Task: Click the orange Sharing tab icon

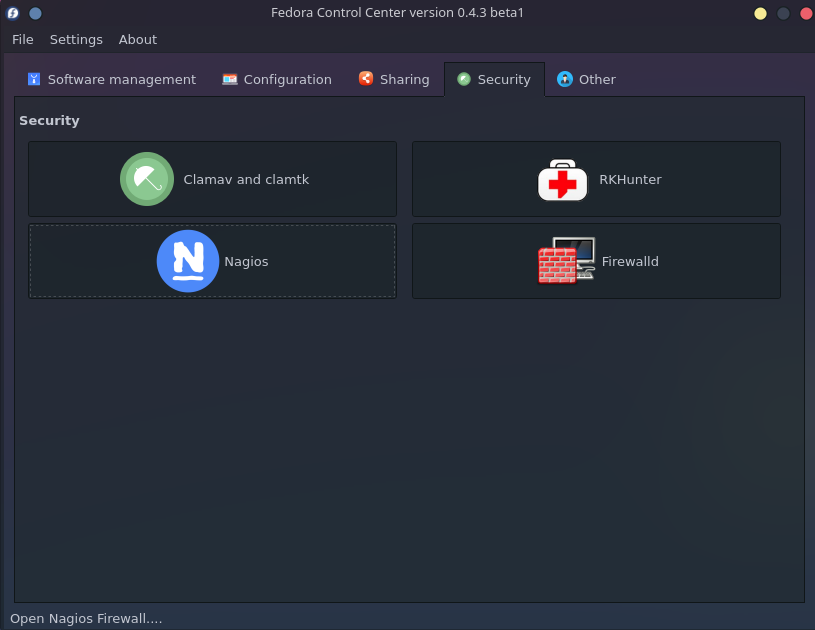Action: pyautogui.click(x=366, y=78)
